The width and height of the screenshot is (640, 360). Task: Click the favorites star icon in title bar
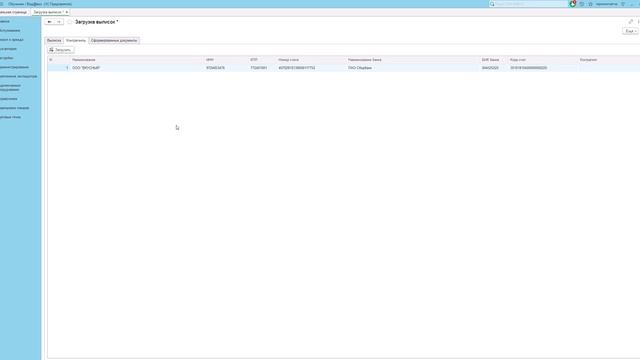590,4
